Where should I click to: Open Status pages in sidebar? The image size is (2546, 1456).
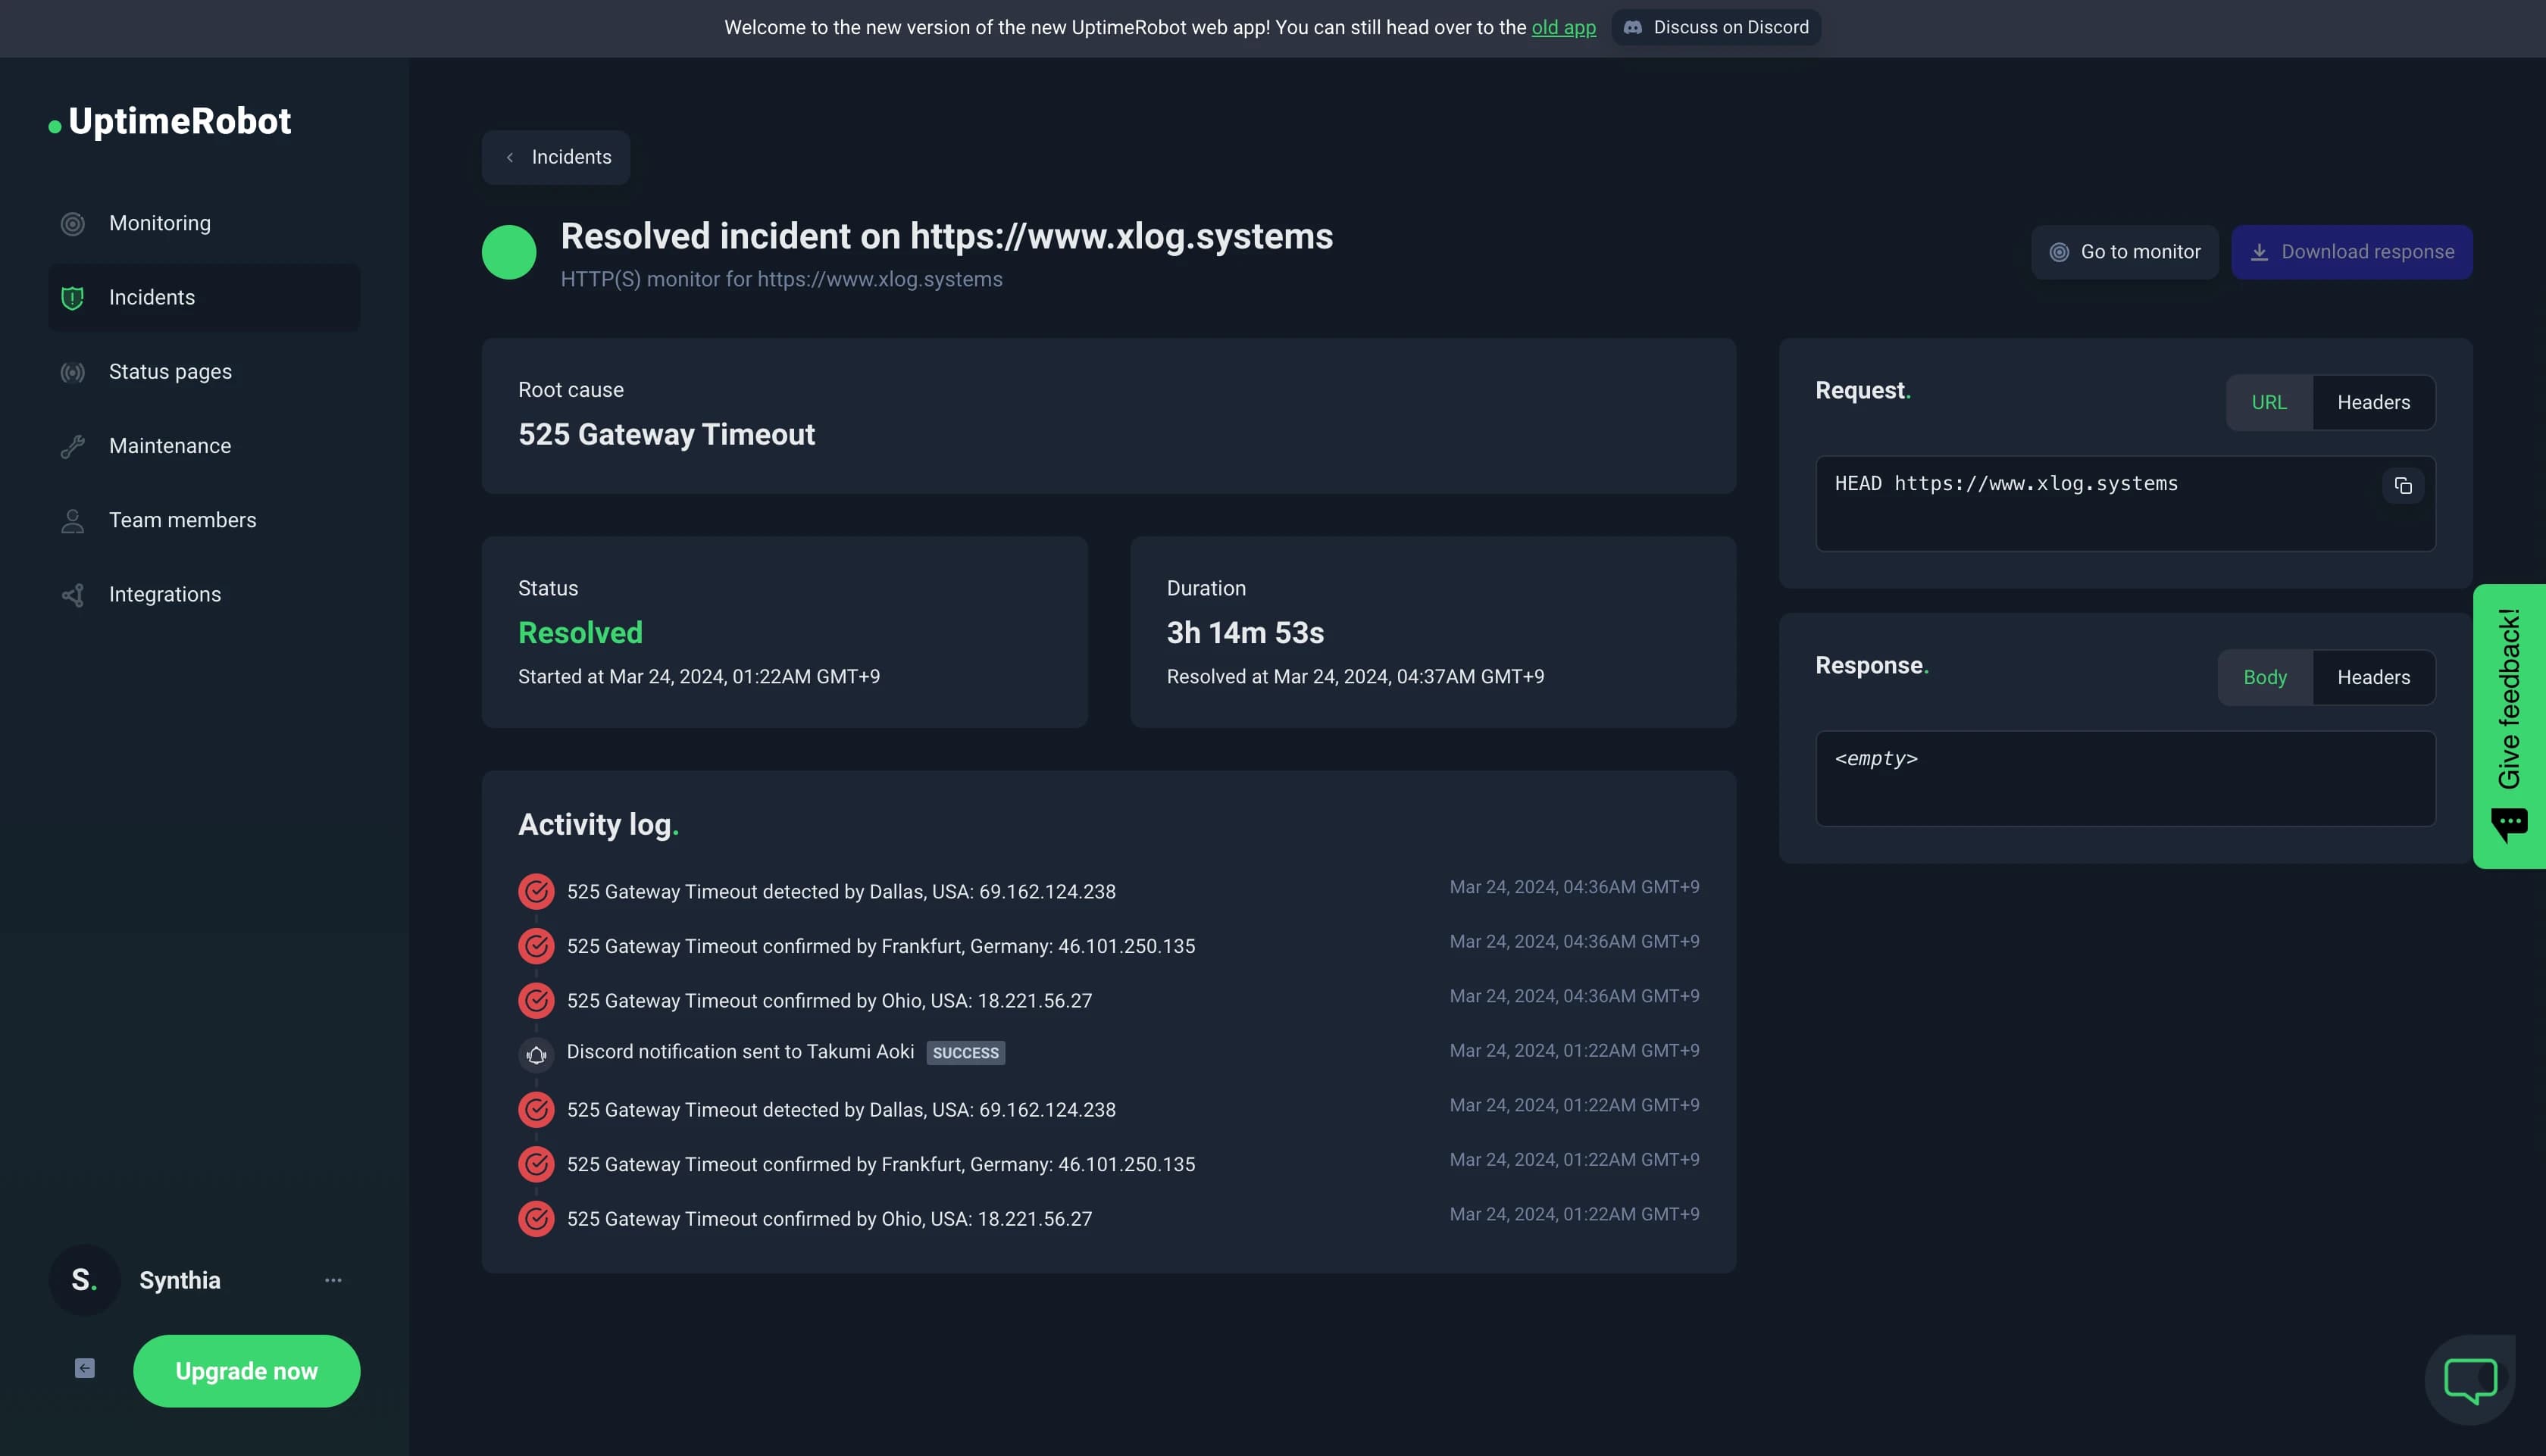click(204, 372)
